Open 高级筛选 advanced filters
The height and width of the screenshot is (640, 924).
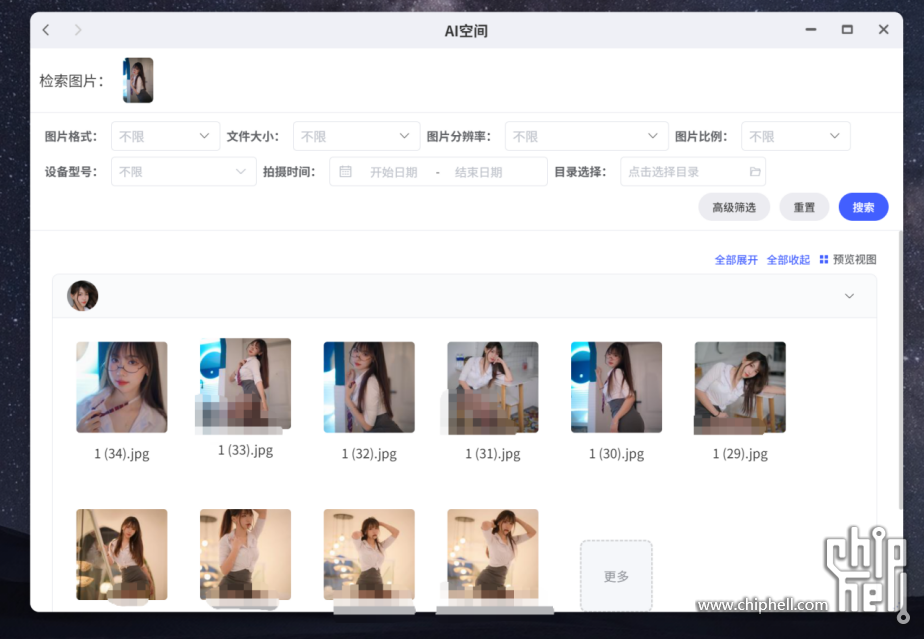(734, 207)
